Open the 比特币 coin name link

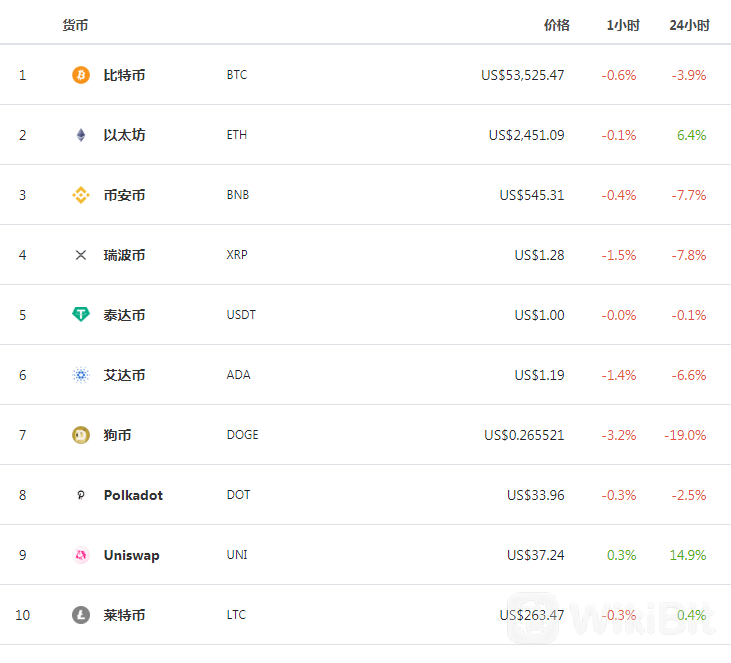(x=124, y=75)
